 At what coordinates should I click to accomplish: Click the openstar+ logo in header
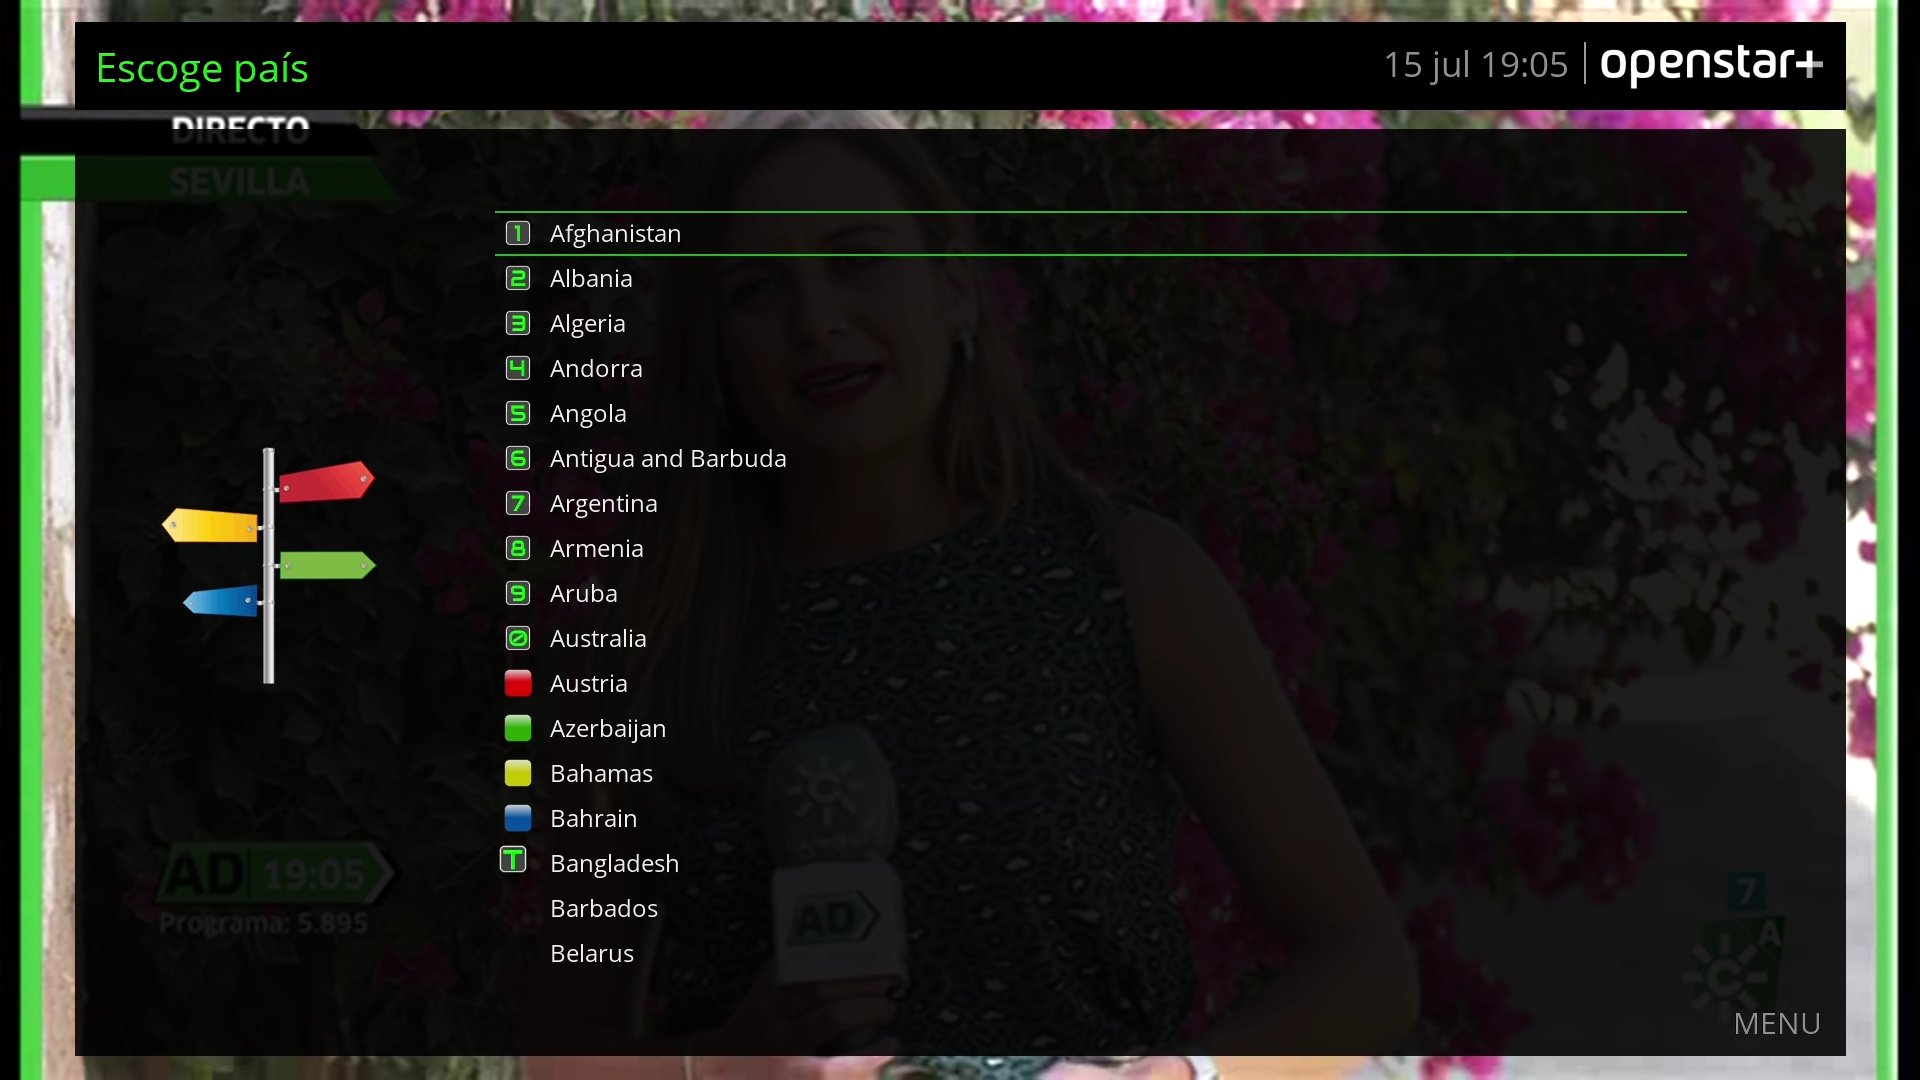tap(1711, 64)
